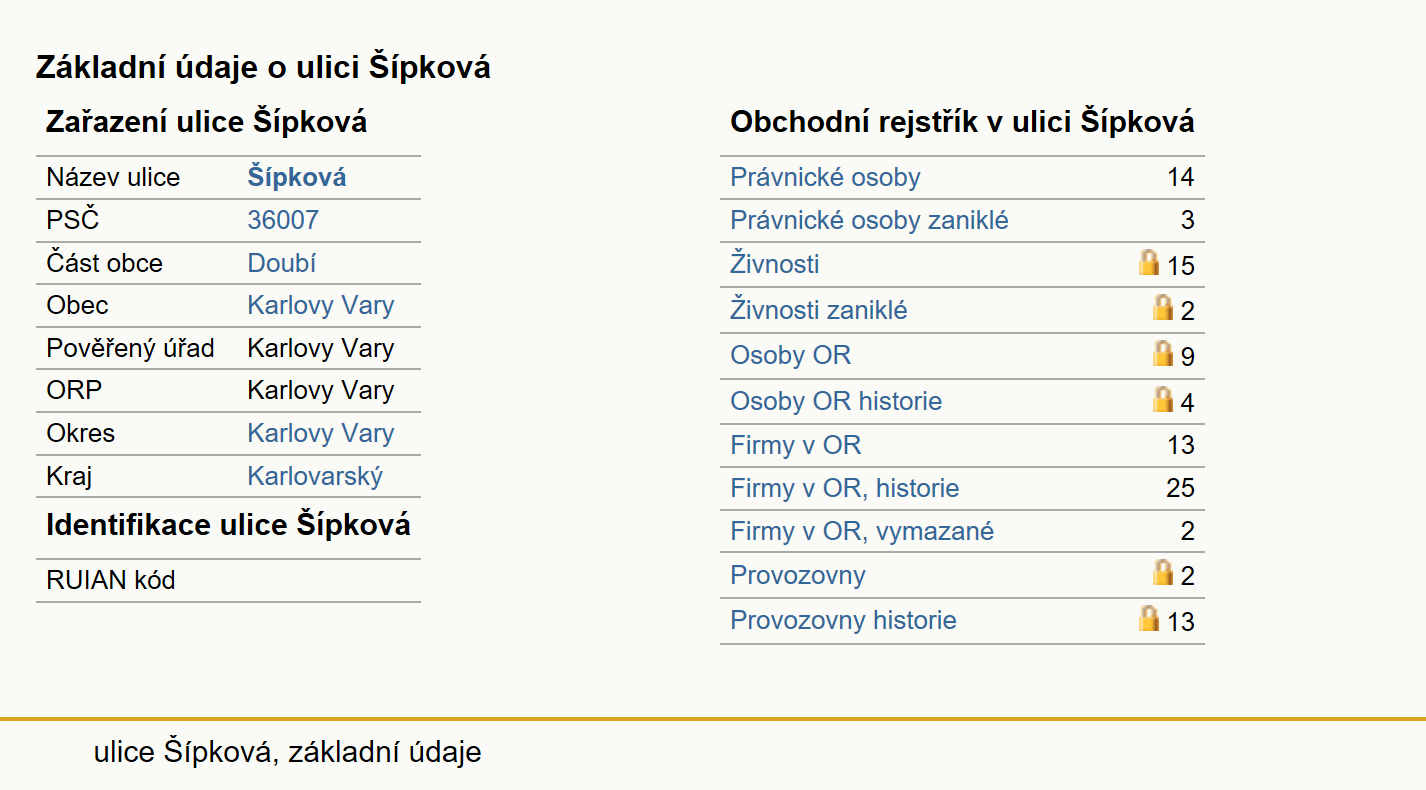Click the padlock icon next to Osoby OR

1163,353
